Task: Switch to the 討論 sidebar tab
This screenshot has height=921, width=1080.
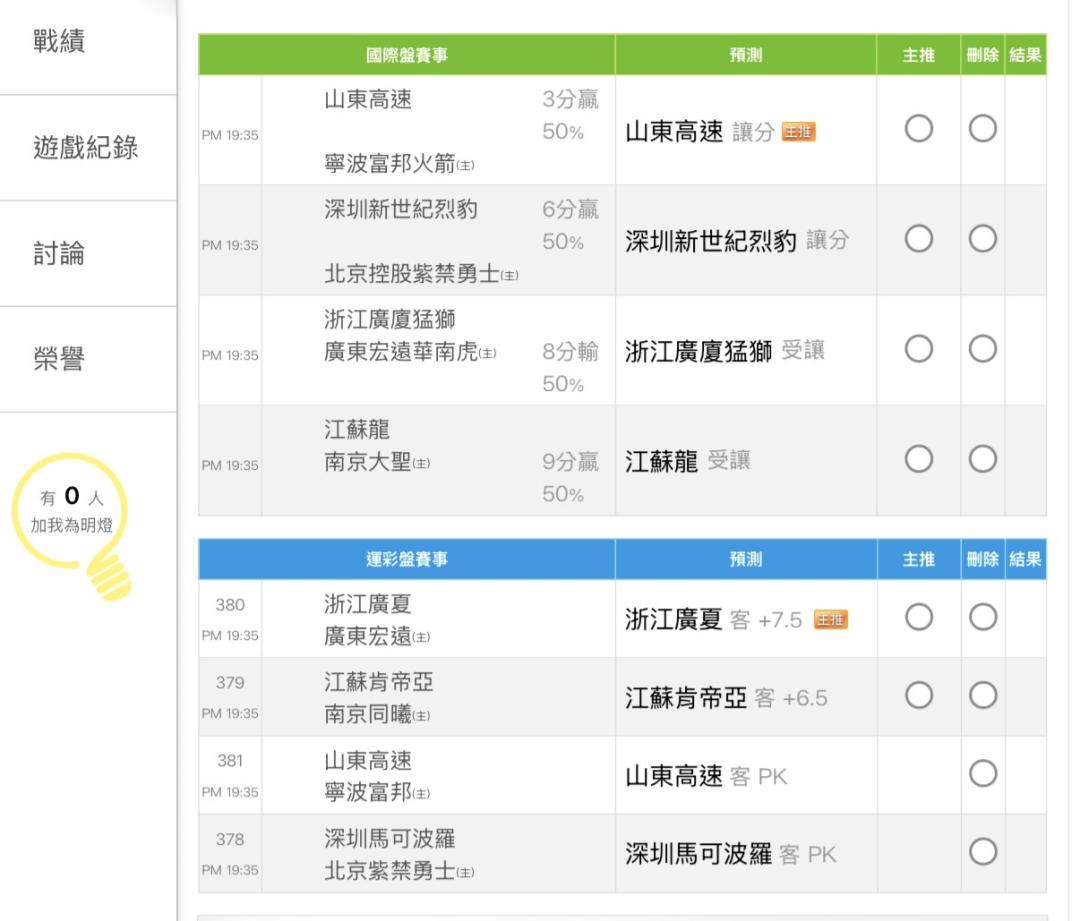Action: [60, 254]
